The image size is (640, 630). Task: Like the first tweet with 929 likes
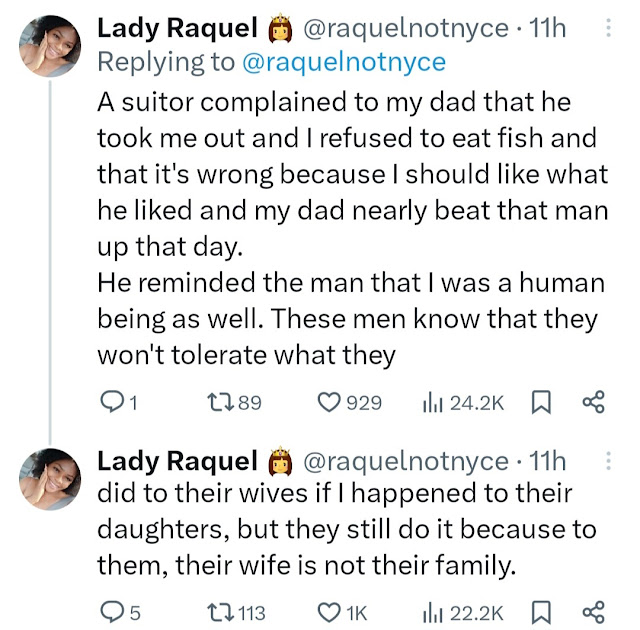[329, 402]
